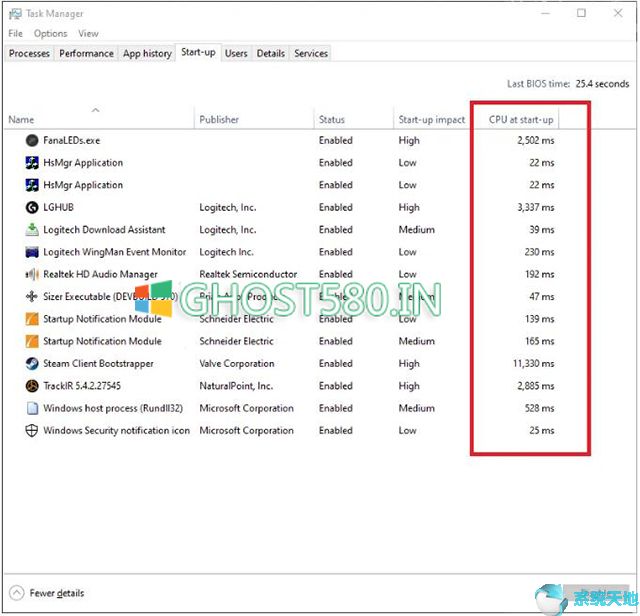Click the Windows host process Rundll32 icon
The height and width of the screenshot is (616, 640).
(x=32, y=408)
